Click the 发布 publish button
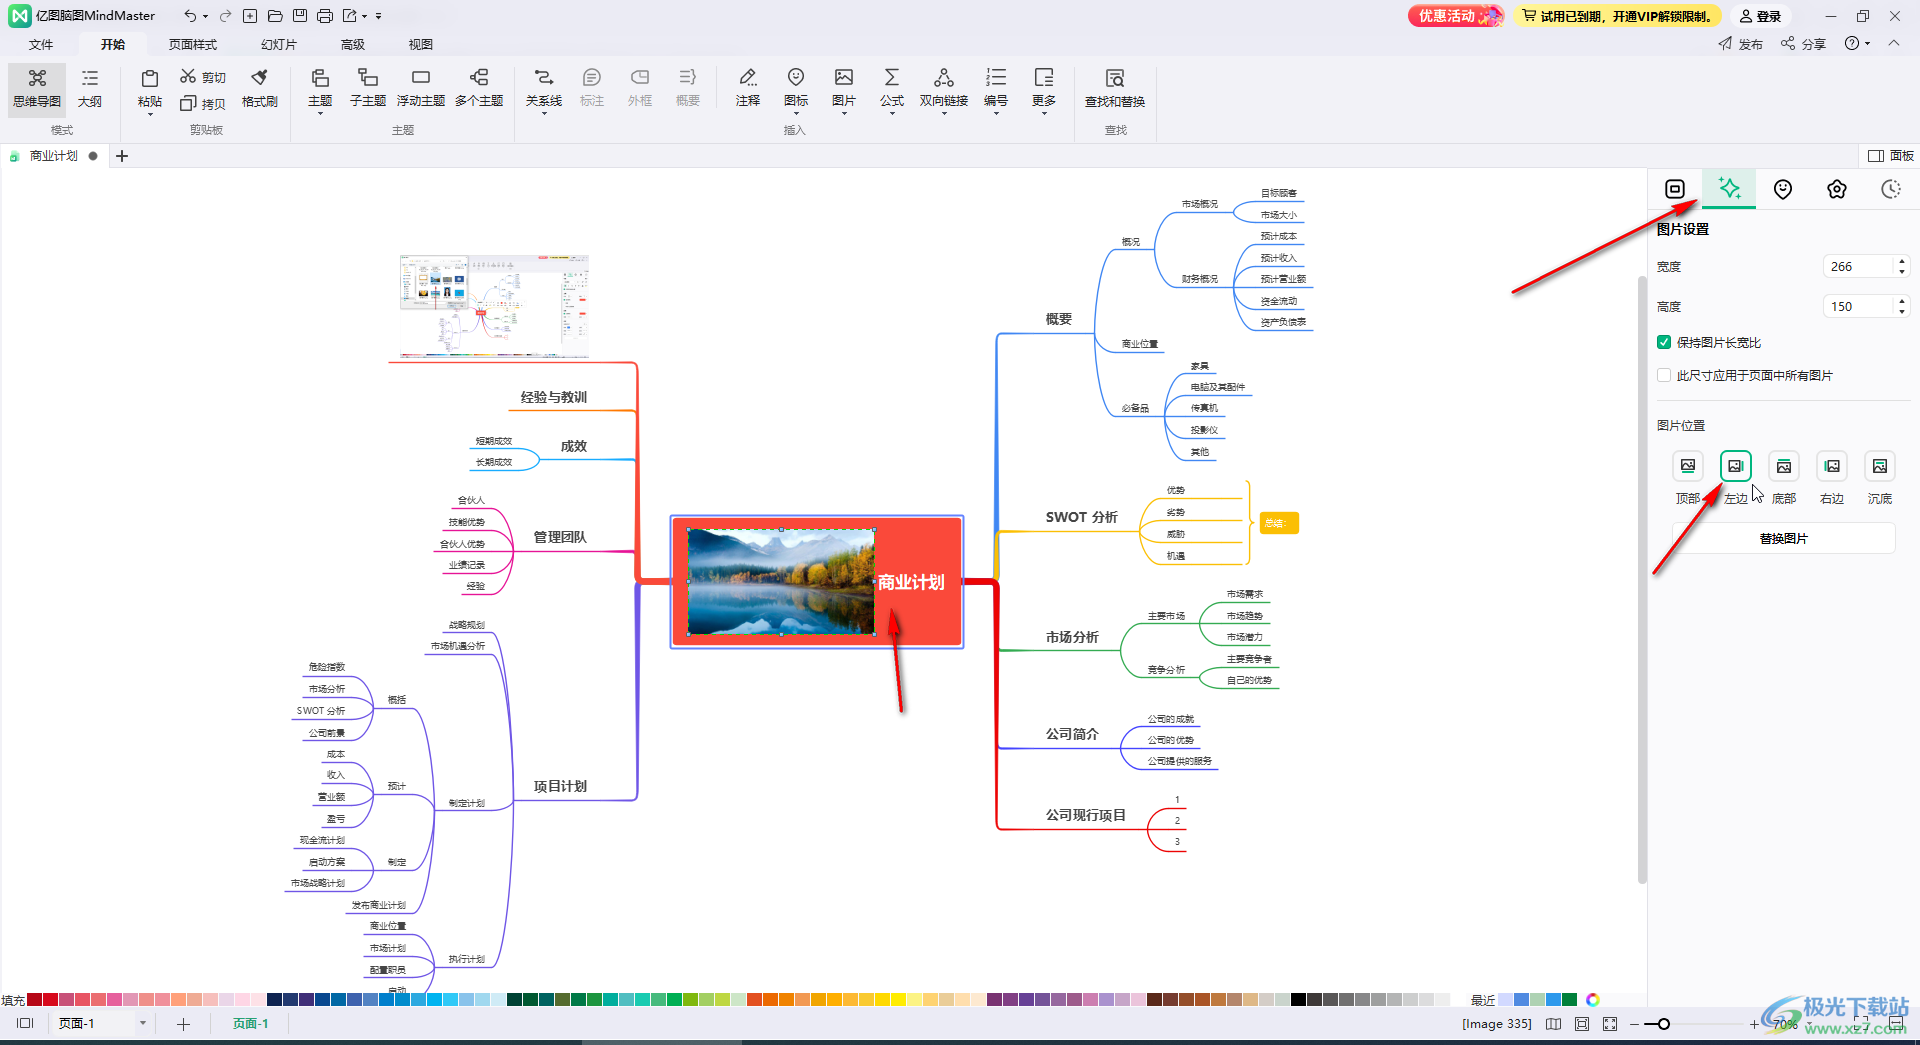The image size is (1920, 1045). (1741, 44)
